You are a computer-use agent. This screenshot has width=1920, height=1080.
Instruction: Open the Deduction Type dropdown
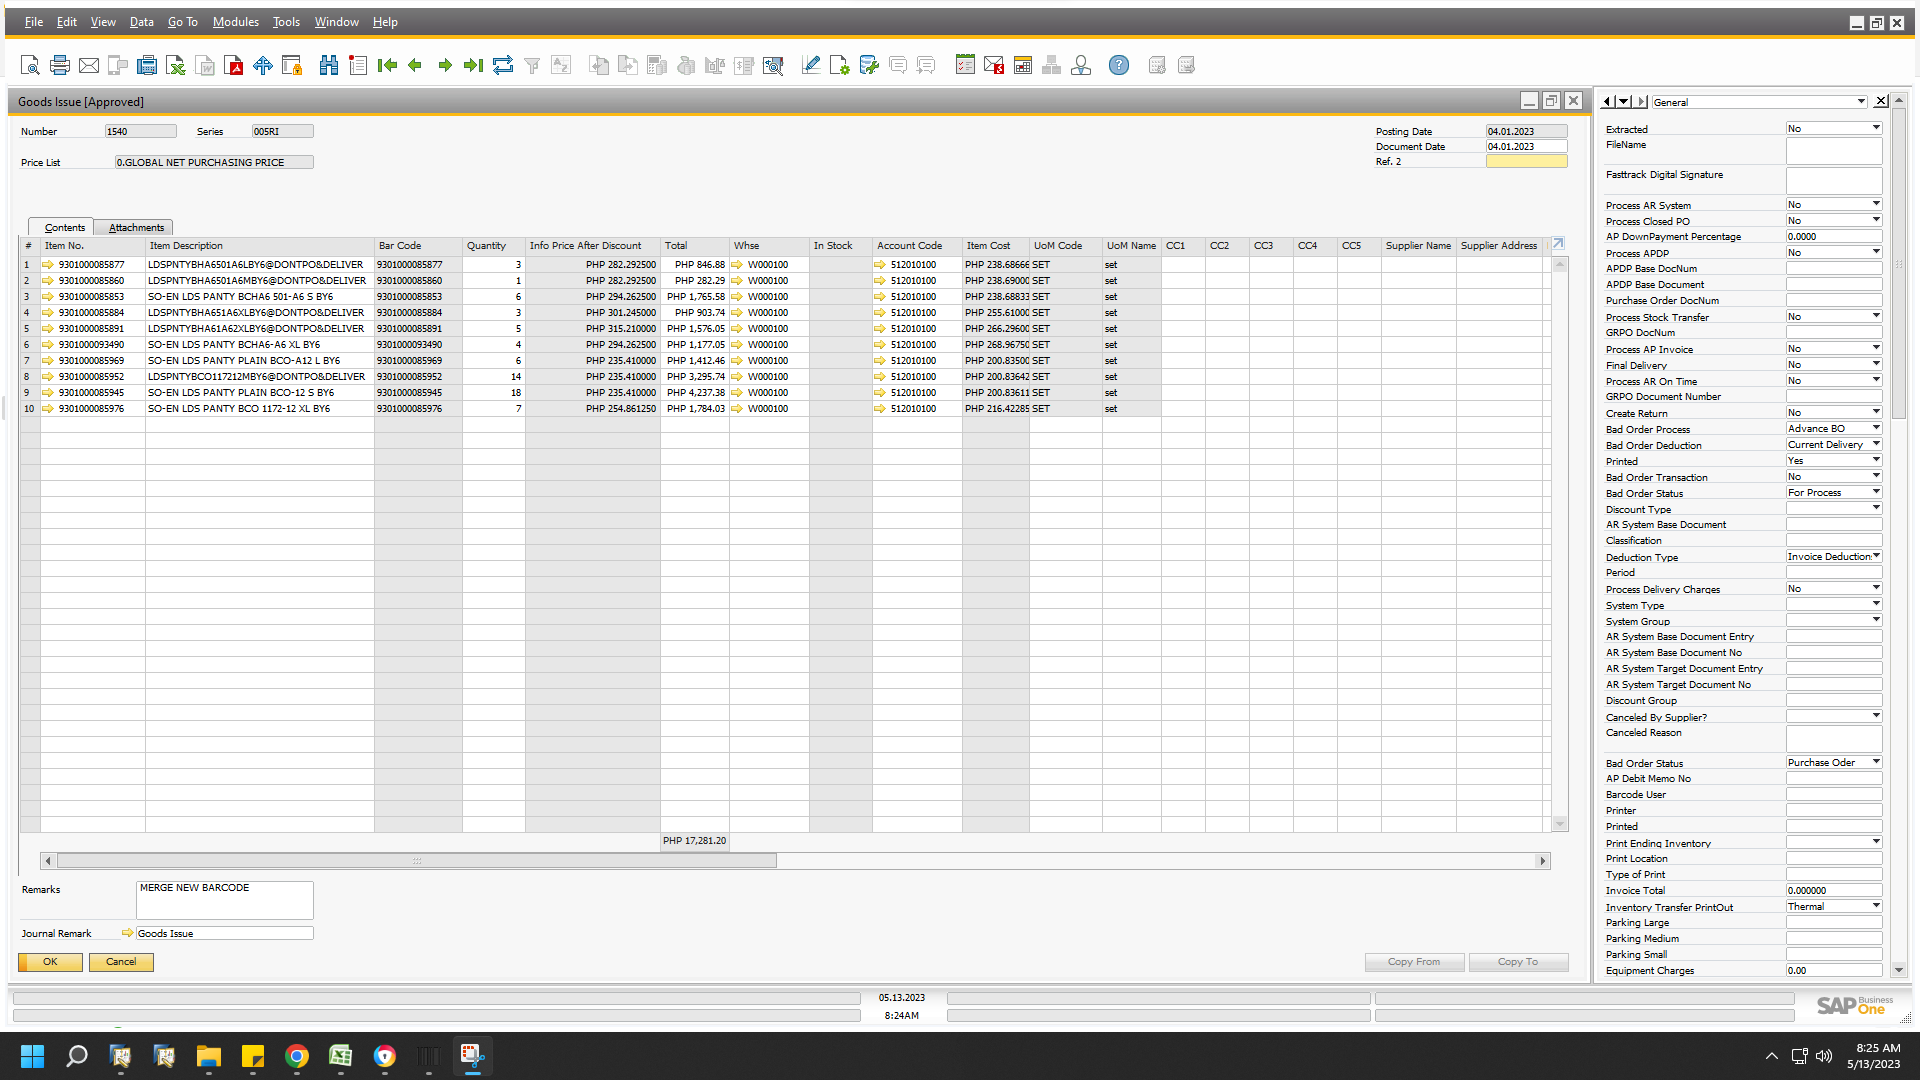(x=1876, y=556)
